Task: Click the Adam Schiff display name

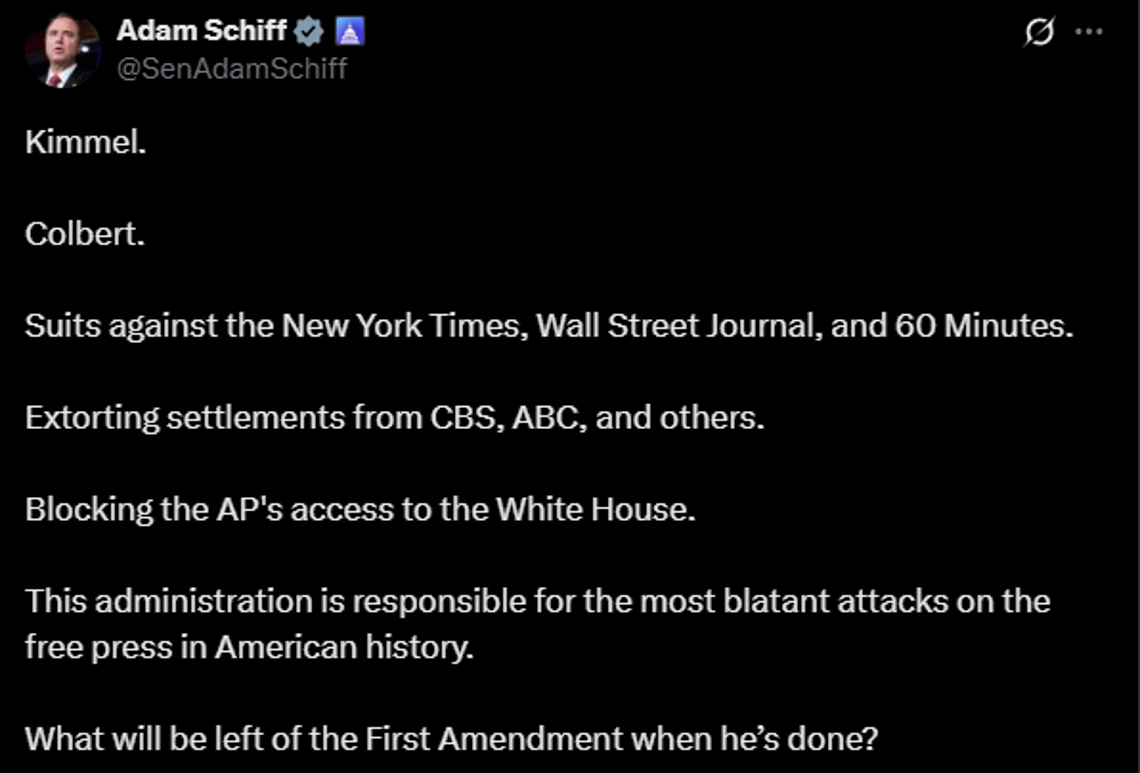Action: click(x=201, y=31)
